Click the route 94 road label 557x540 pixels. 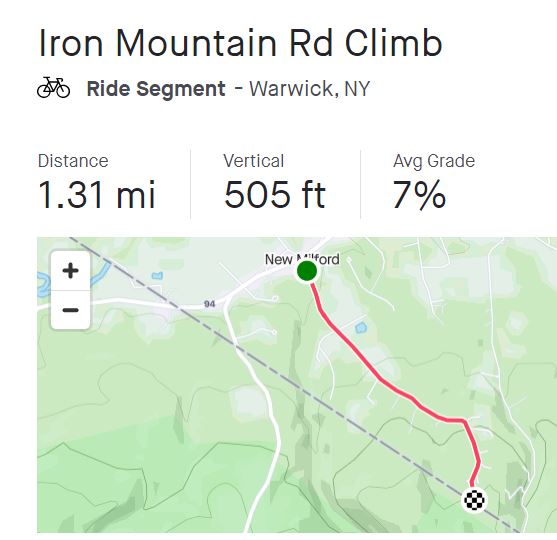tap(210, 304)
